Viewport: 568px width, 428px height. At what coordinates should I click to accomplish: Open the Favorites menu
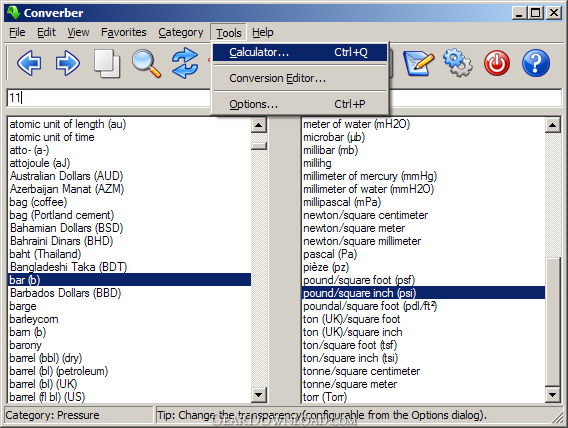point(124,32)
